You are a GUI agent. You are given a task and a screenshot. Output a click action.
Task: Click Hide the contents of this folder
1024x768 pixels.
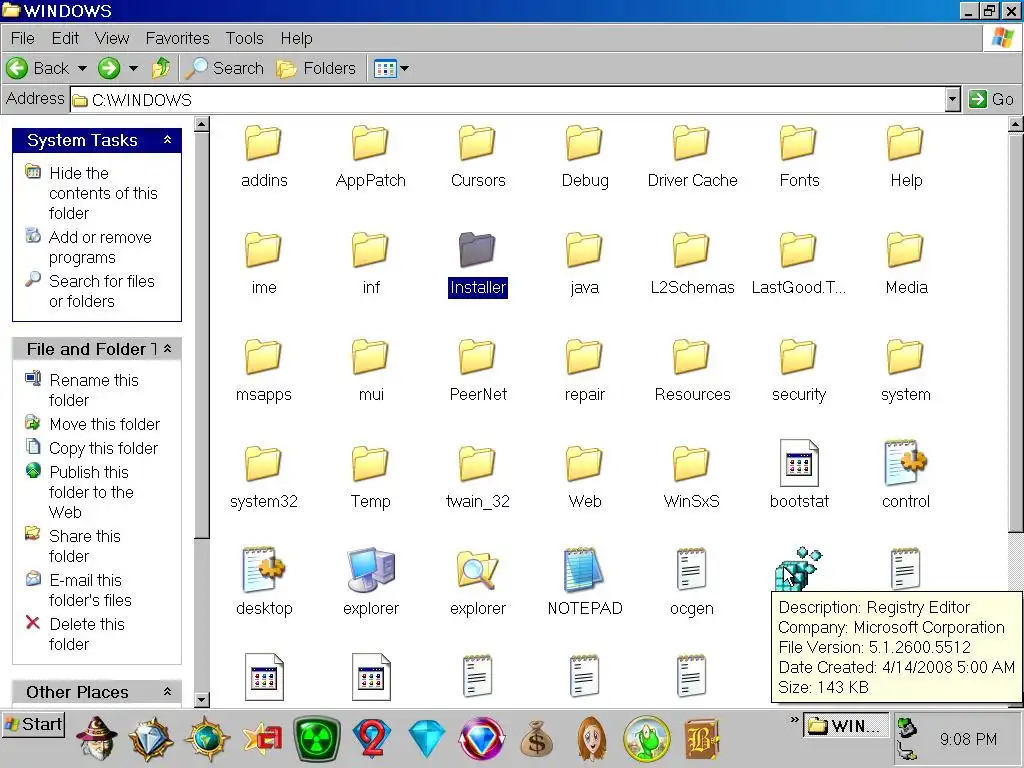103,193
